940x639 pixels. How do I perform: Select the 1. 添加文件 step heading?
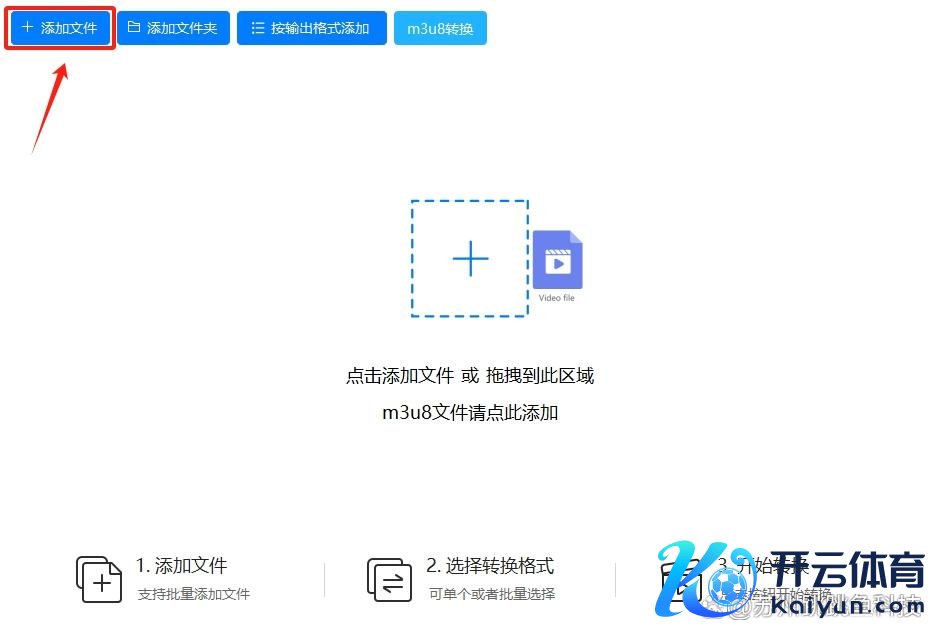click(x=182, y=566)
